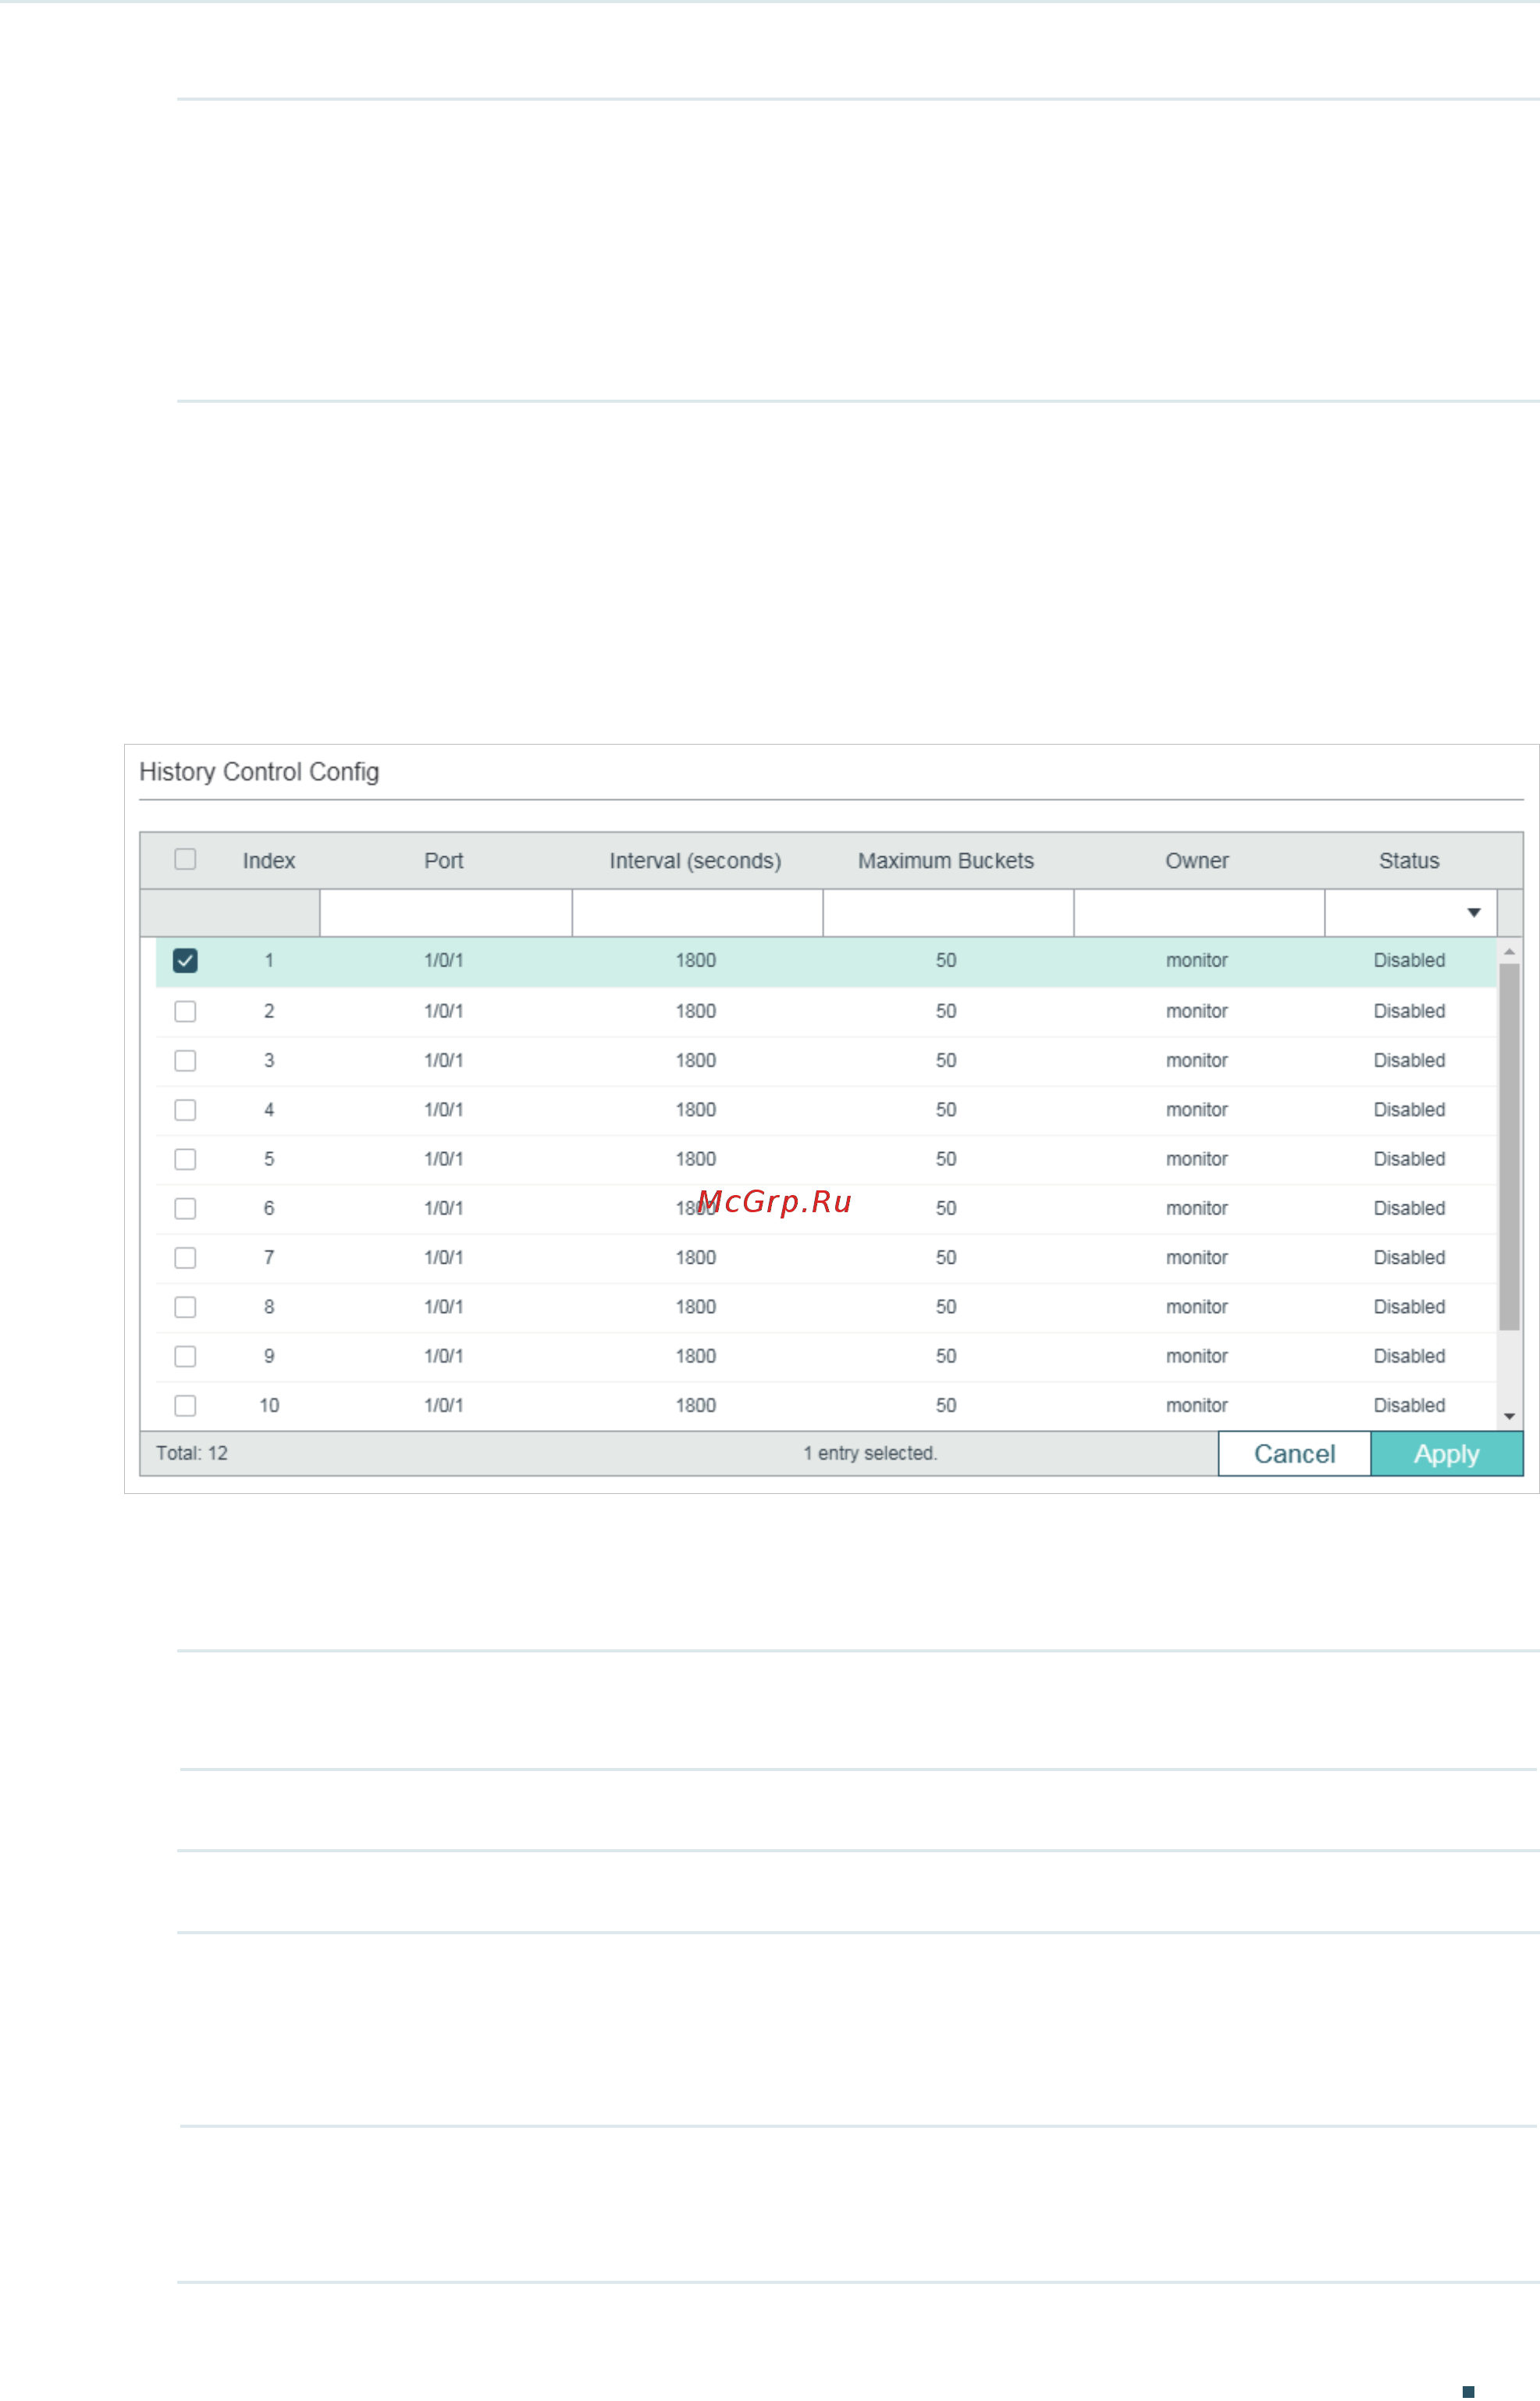
Task: Click the Cancel button
Action: (x=1294, y=1454)
